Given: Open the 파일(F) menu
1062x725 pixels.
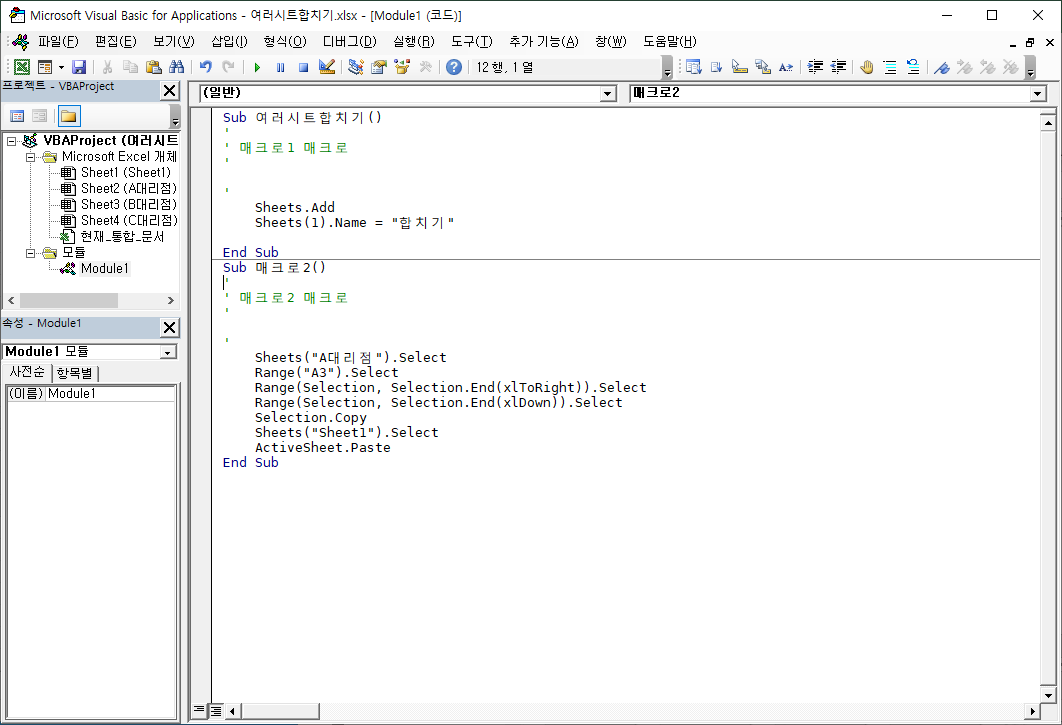Looking at the screenshot, I should pyautogui.click(x=58, y=42).
